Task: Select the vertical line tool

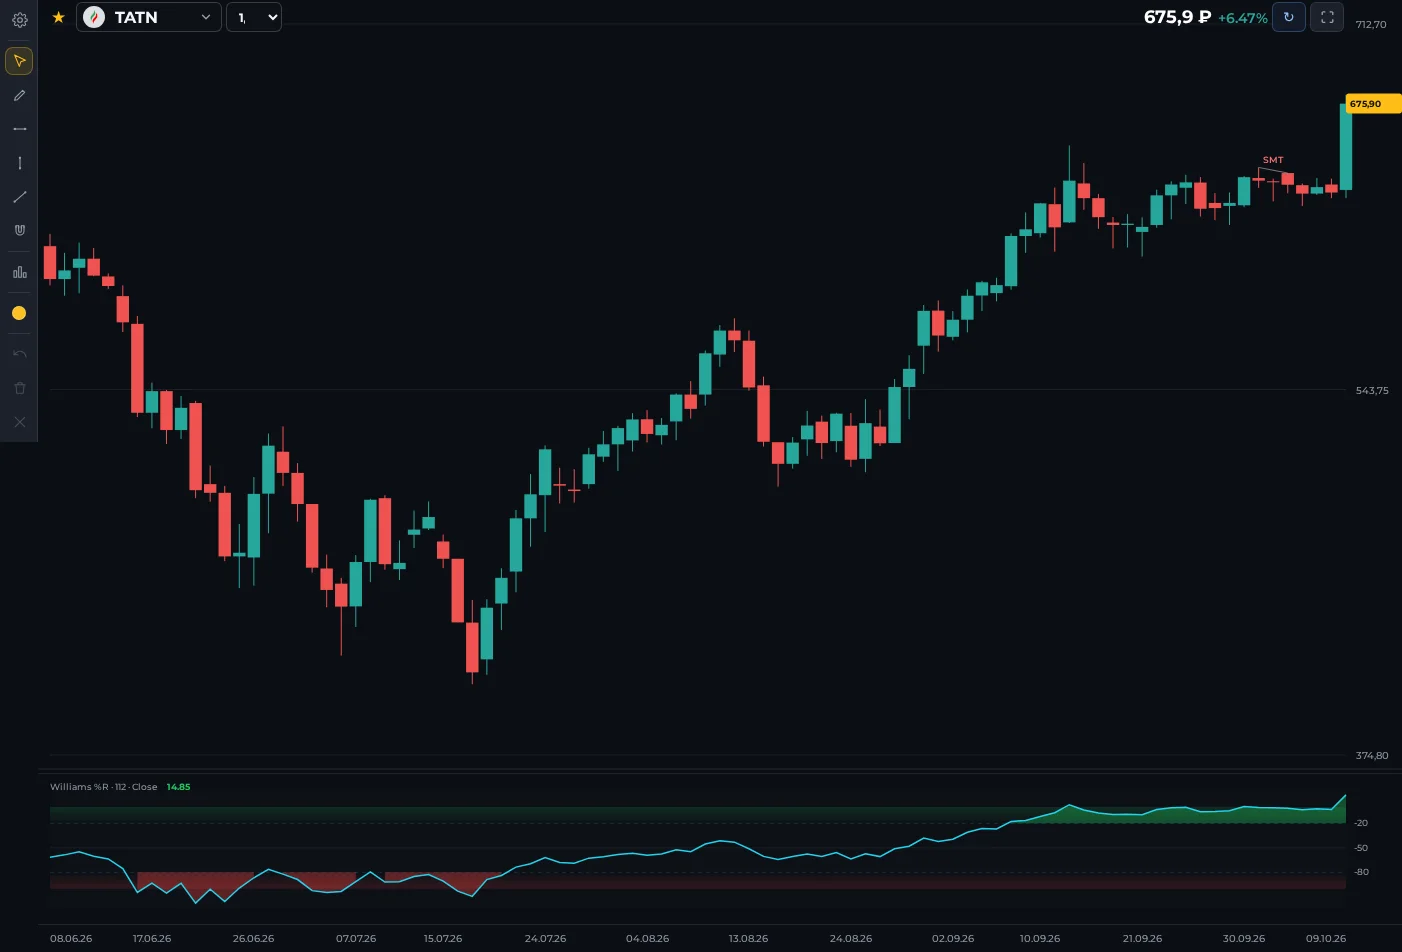Action: 19,163
